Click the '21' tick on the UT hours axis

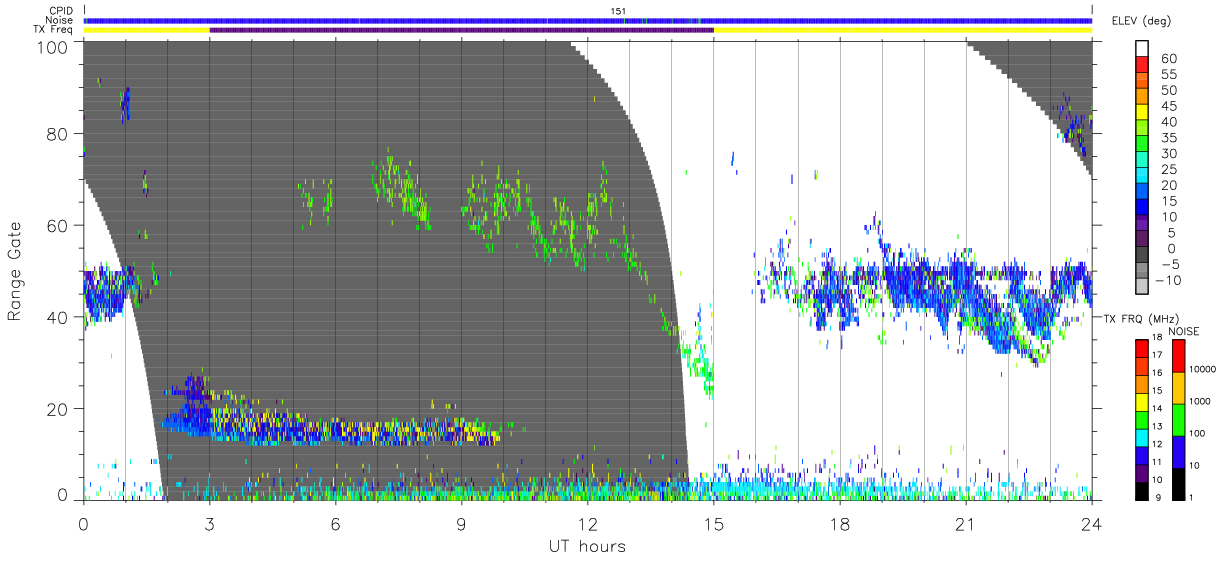965,523
